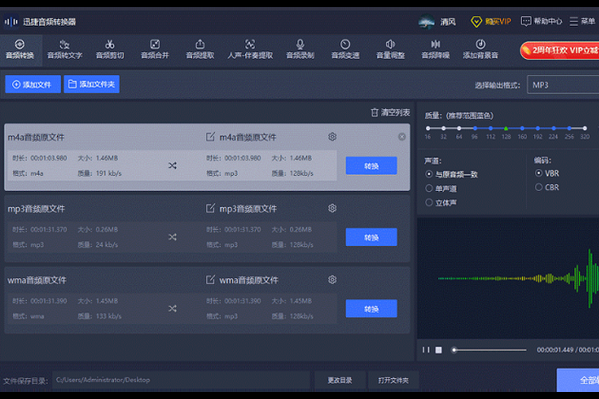Click the playback progress bar
Viewport: 599px width, 399px height.
[489, 350]
